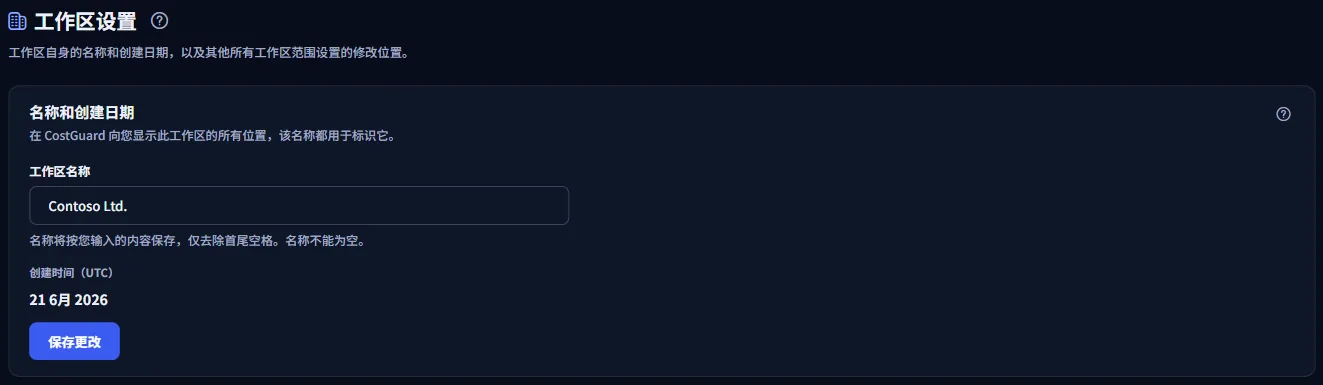The image size is (1323, 385).
Task: Click the year 2026 in creation date
Action: (90, 299)
